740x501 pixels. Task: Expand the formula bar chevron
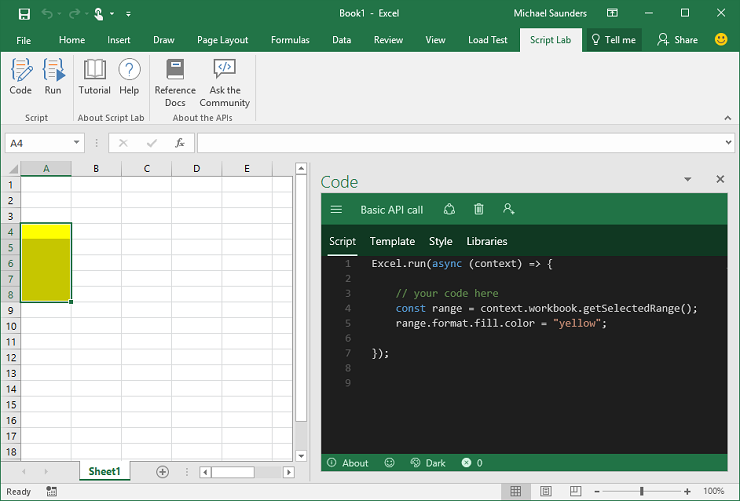pos(728,142)
